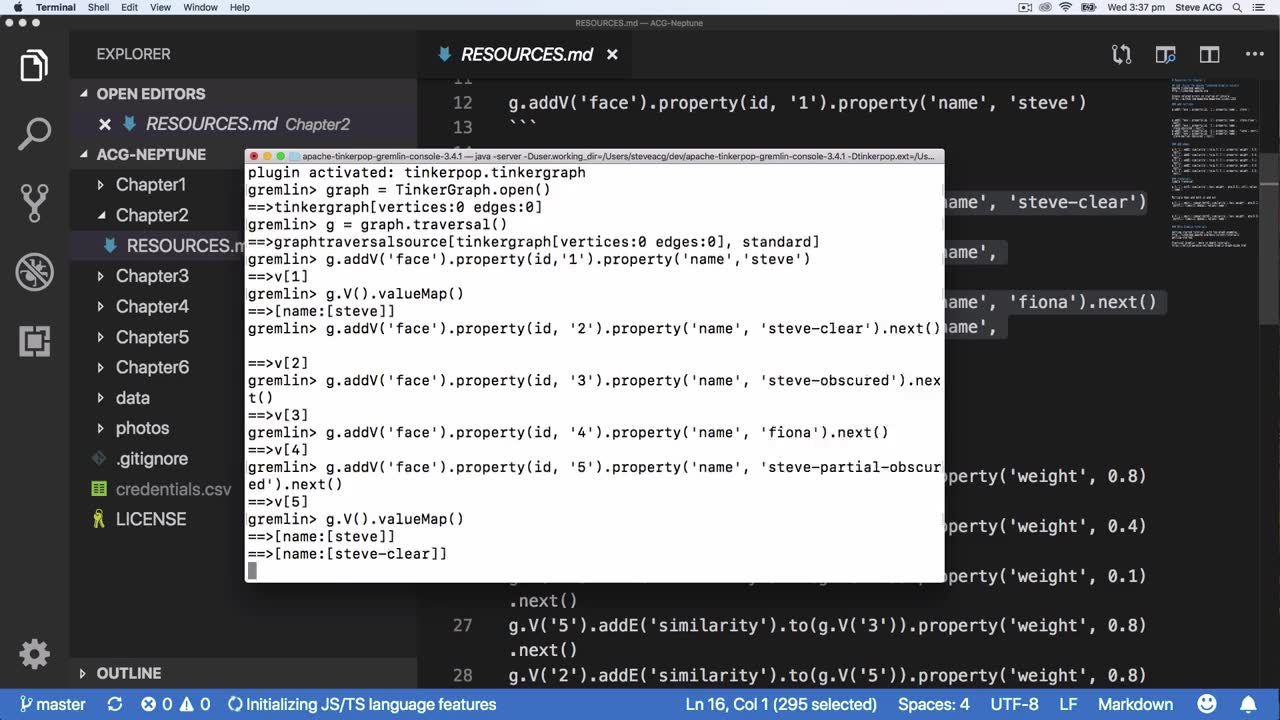Select the RESOURCES.md editor tab
The image size is (1280, 720).
527,54
